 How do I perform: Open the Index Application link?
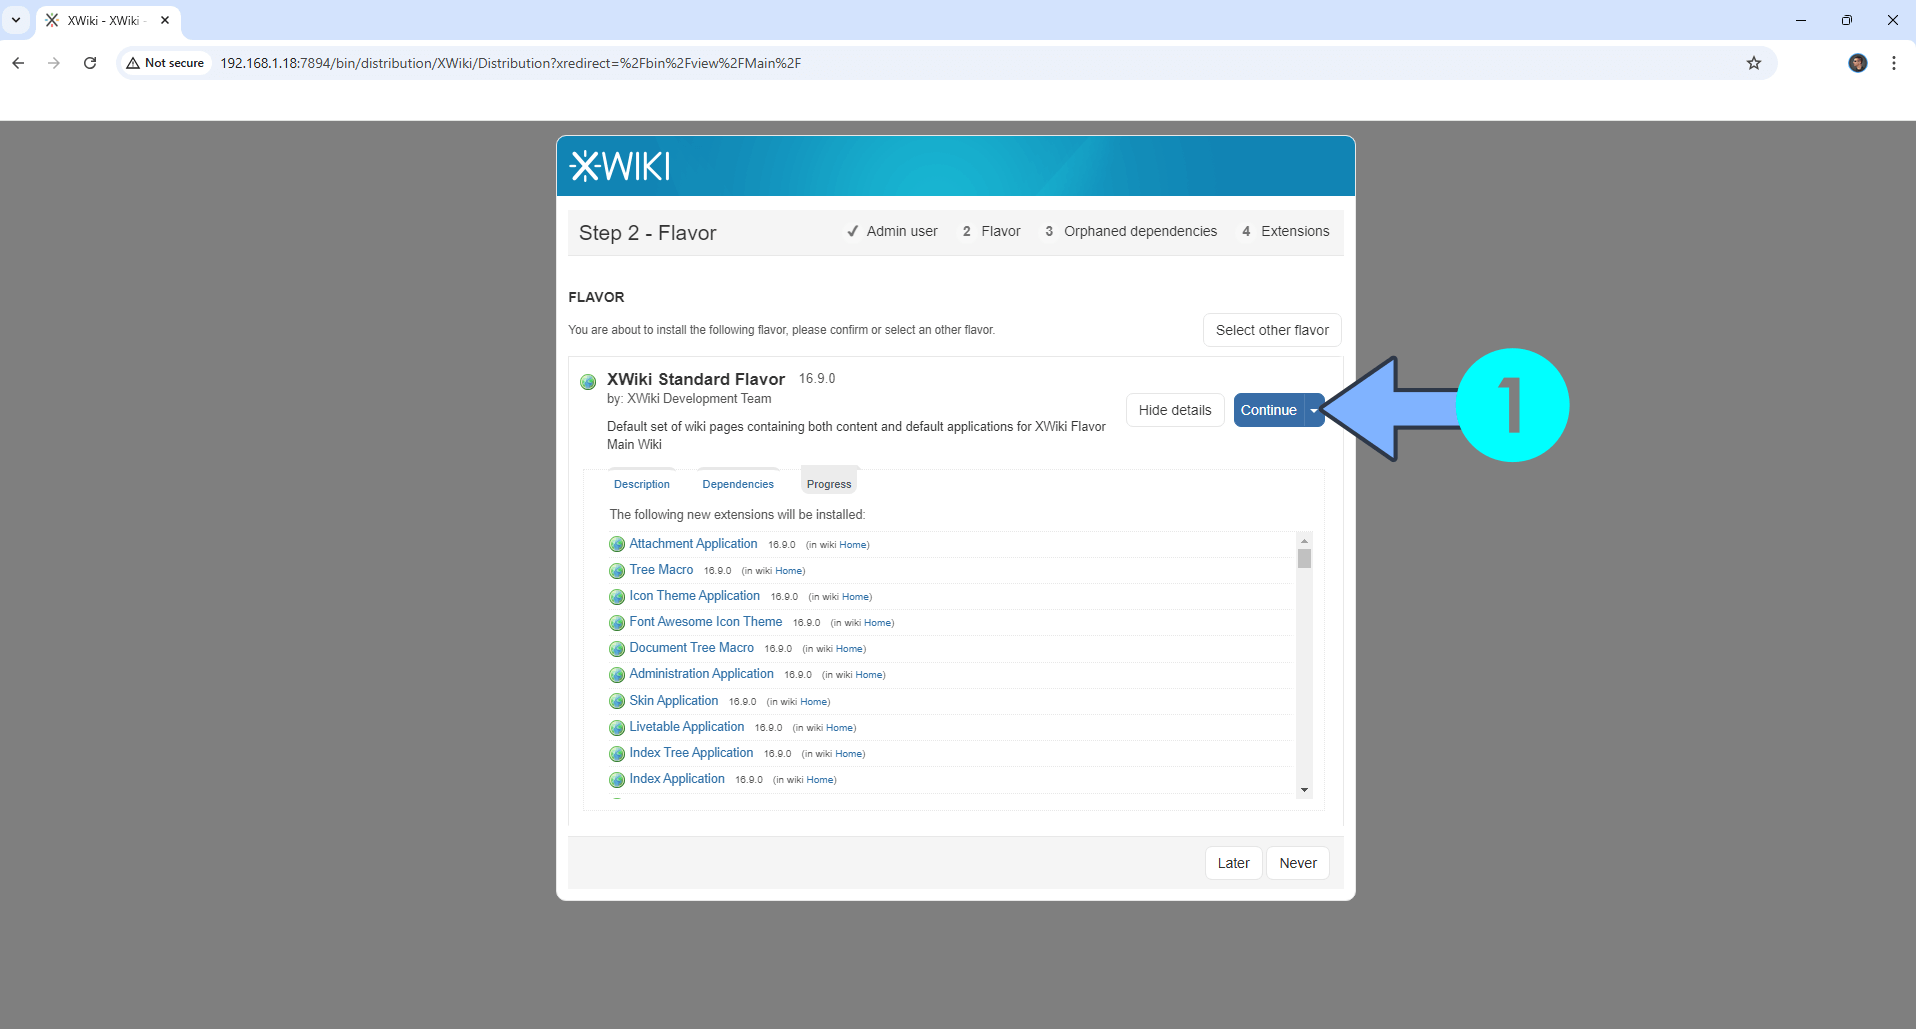pos(677,779)
